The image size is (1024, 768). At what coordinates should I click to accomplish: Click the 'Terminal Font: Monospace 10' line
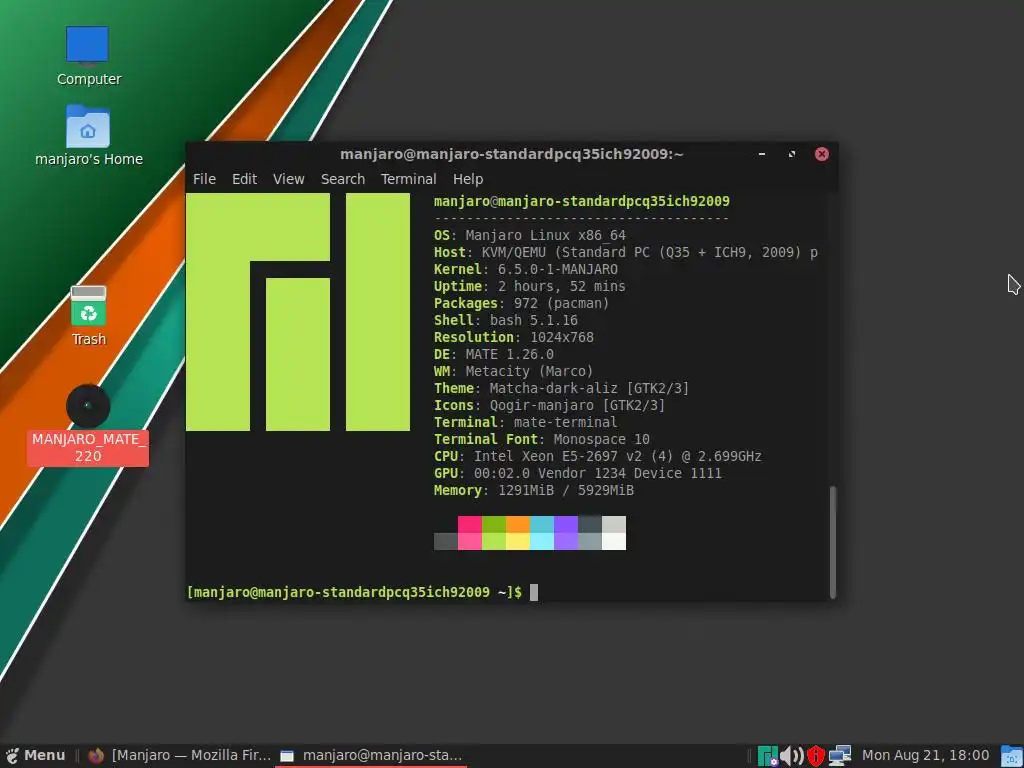pos(541,439)
